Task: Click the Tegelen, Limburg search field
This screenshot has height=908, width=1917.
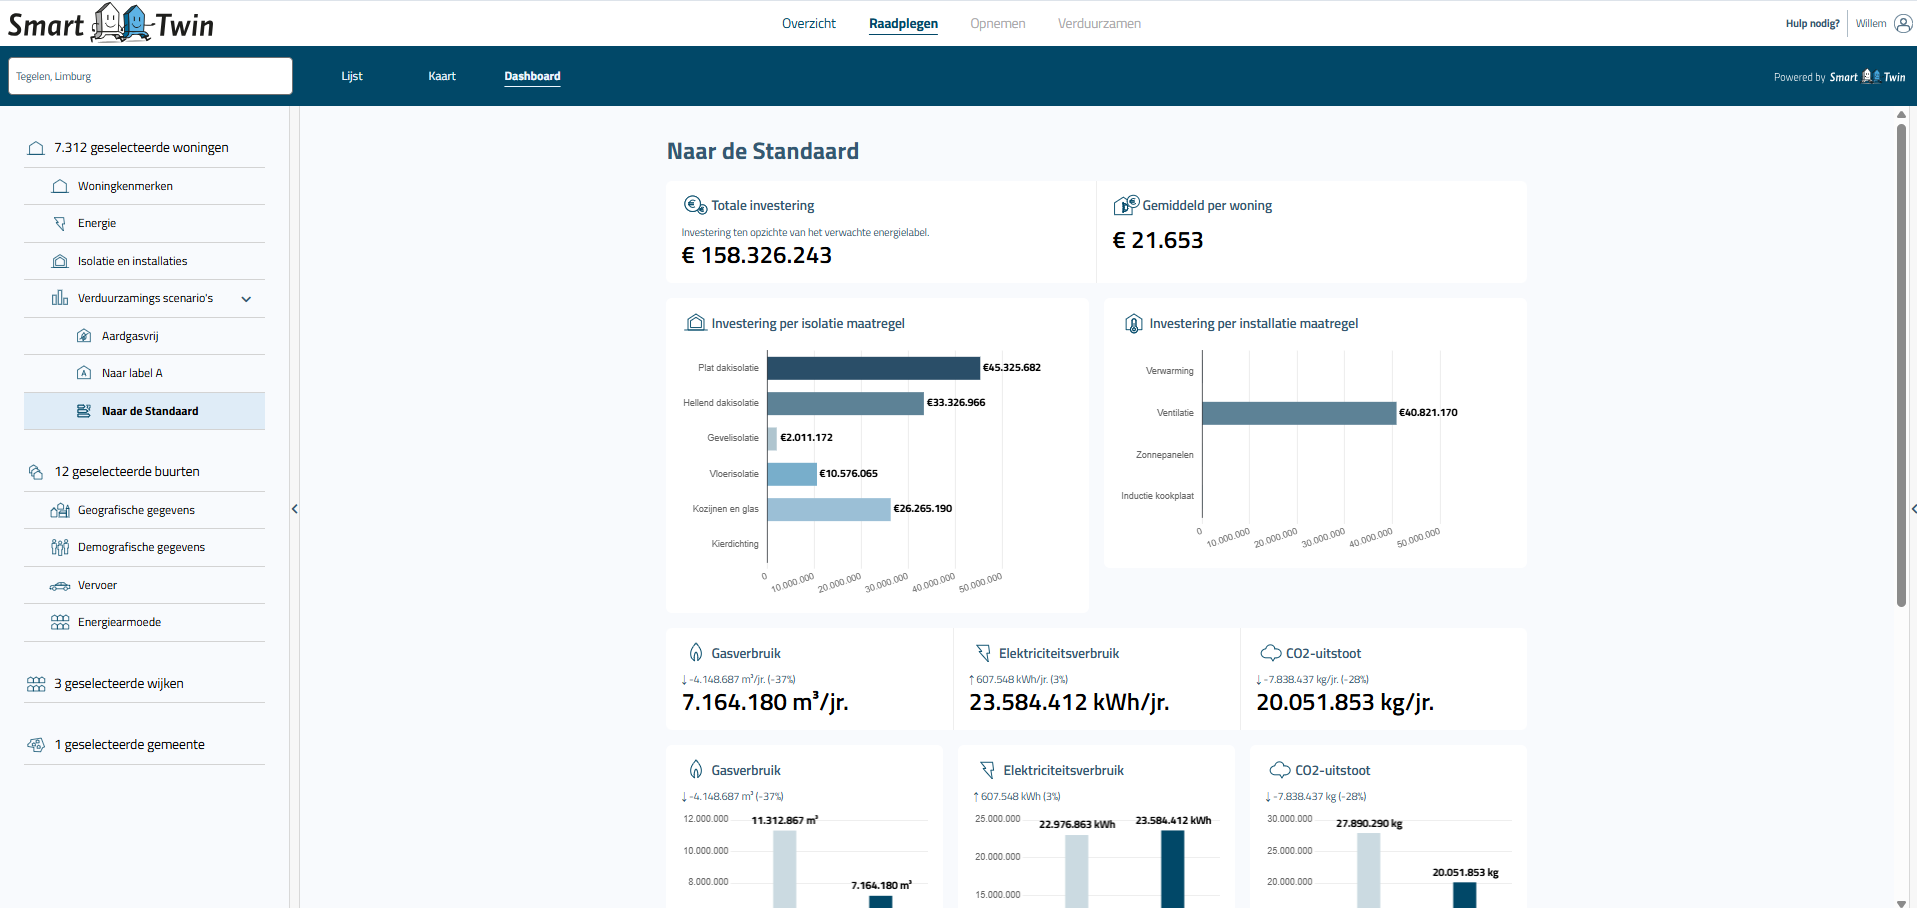Action: pyautogui.click(x=150, y=76)
